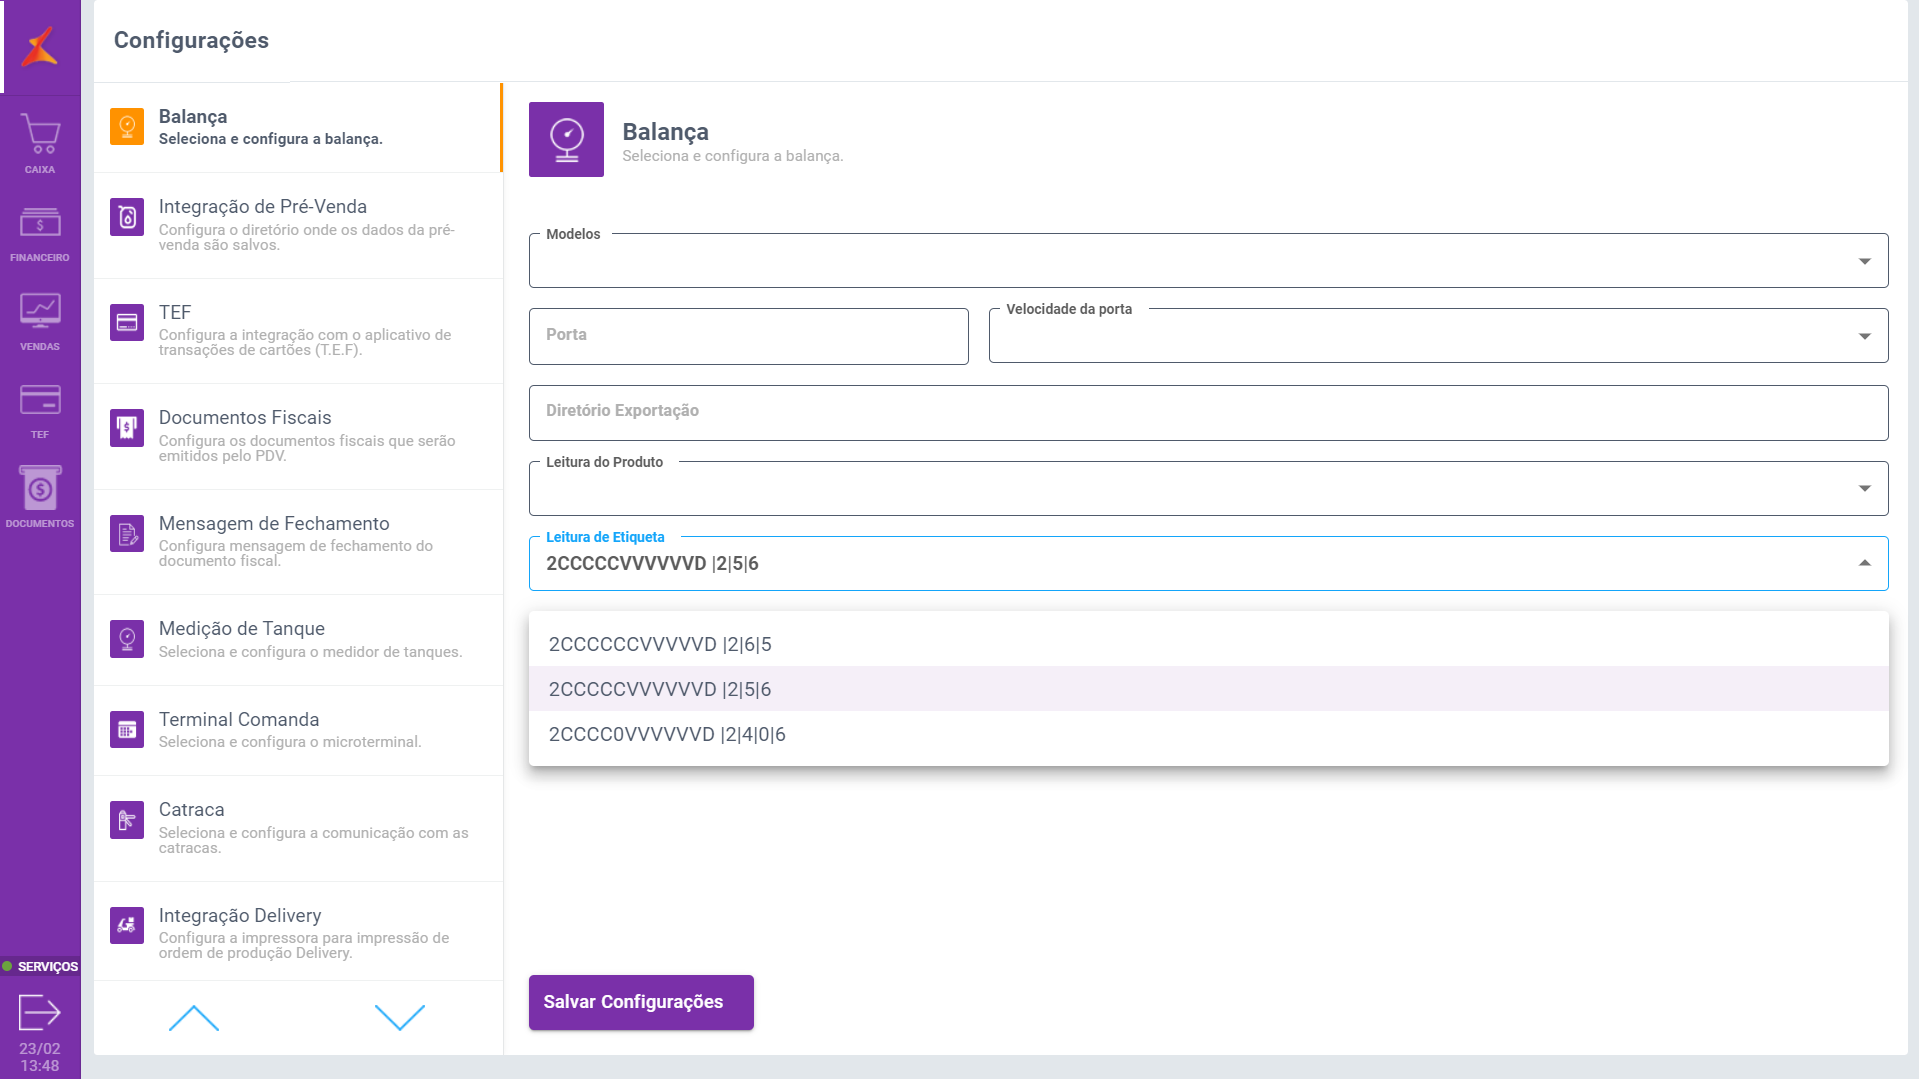
Task: Select option 2CCCCCVVVVVVD |2|5|6
Action: pos(1208,689)
